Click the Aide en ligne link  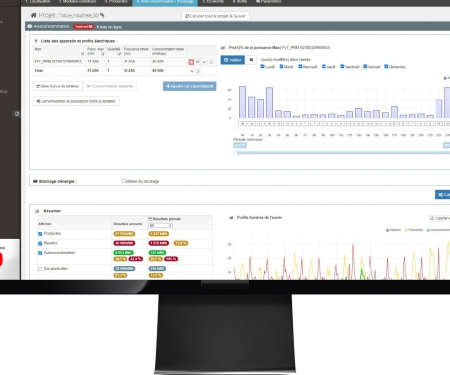point(109,27)
